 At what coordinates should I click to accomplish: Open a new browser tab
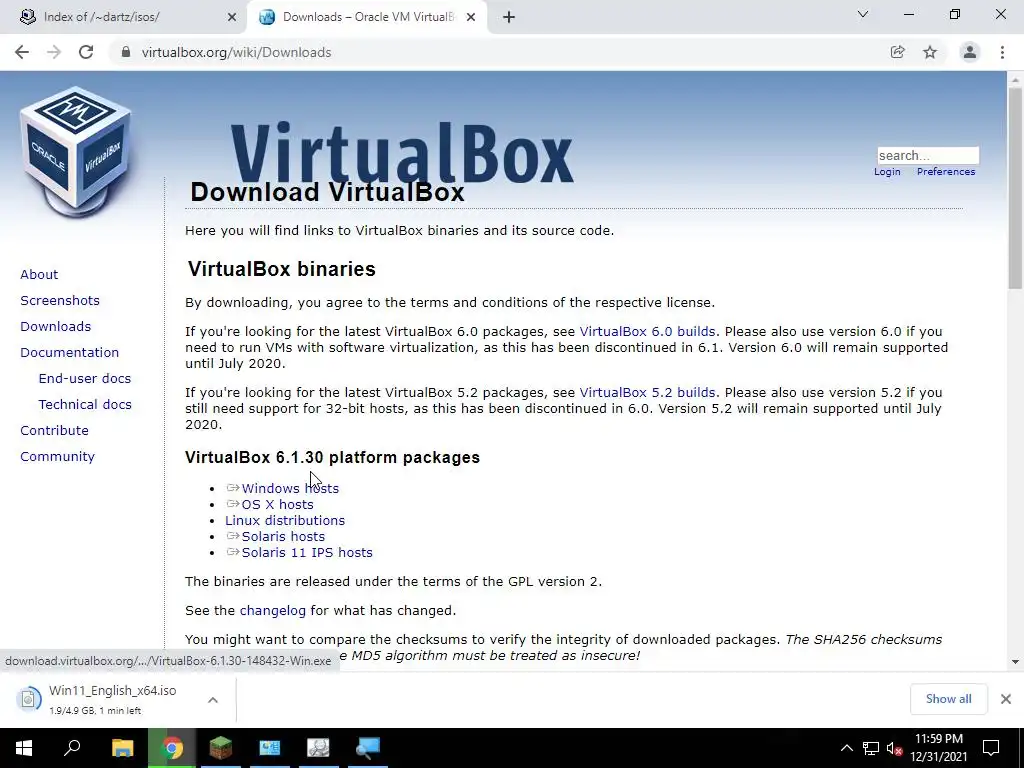(509, 18)
